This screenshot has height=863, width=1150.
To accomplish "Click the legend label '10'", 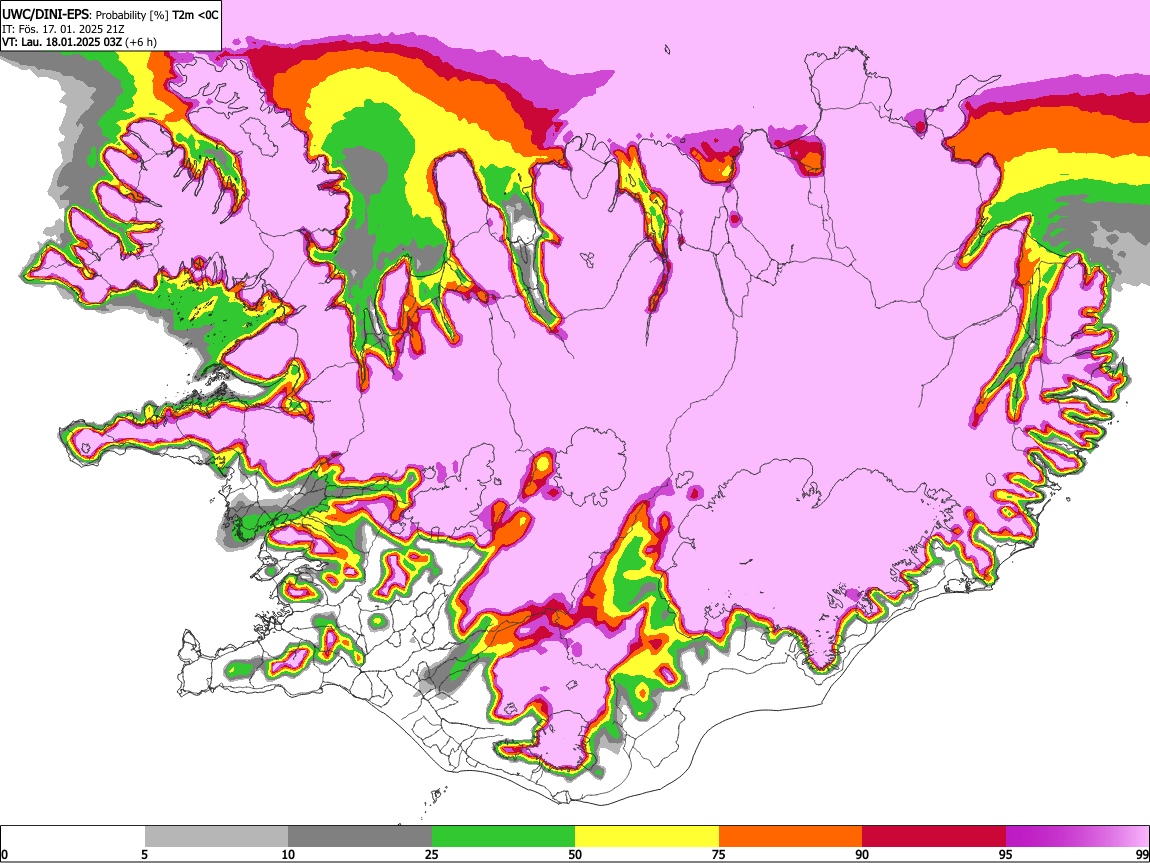I will click(288, 855).
